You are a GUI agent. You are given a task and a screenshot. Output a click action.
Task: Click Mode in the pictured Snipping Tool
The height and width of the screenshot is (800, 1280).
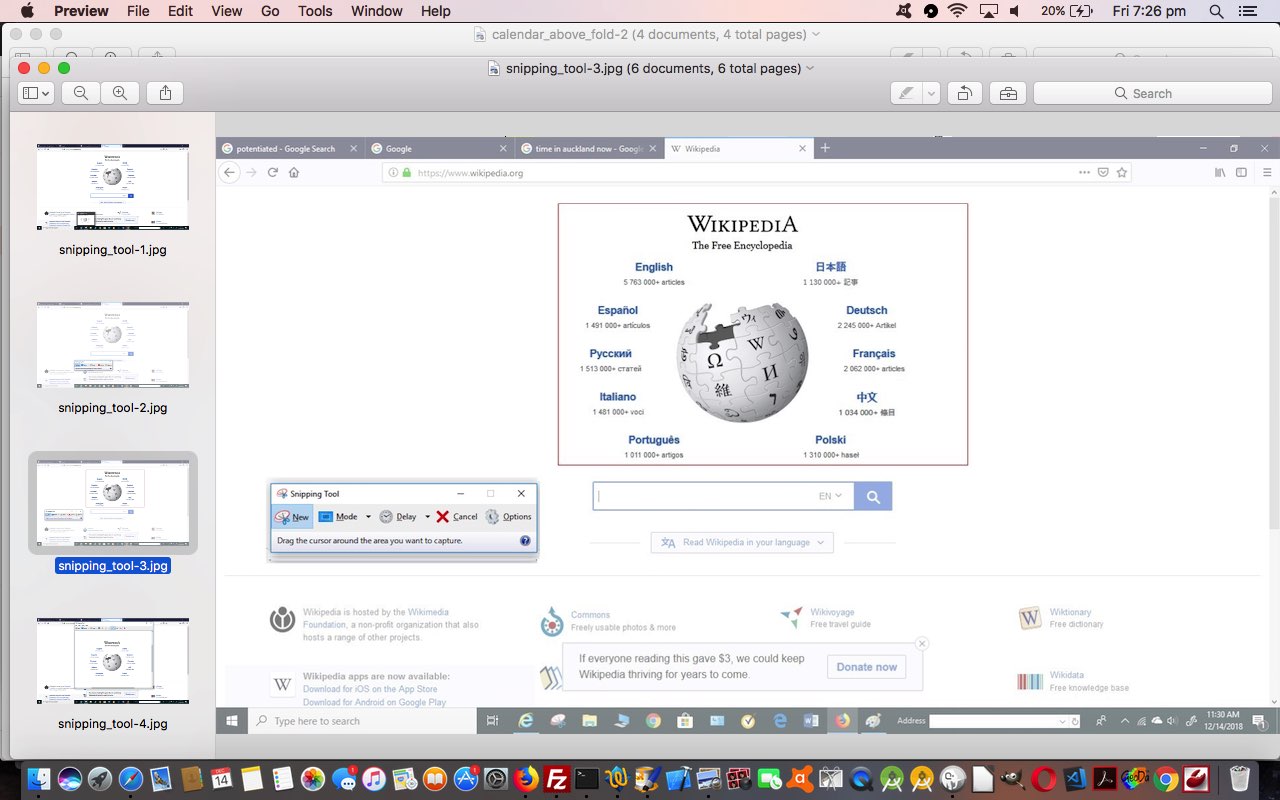click(x=338, y=517)
